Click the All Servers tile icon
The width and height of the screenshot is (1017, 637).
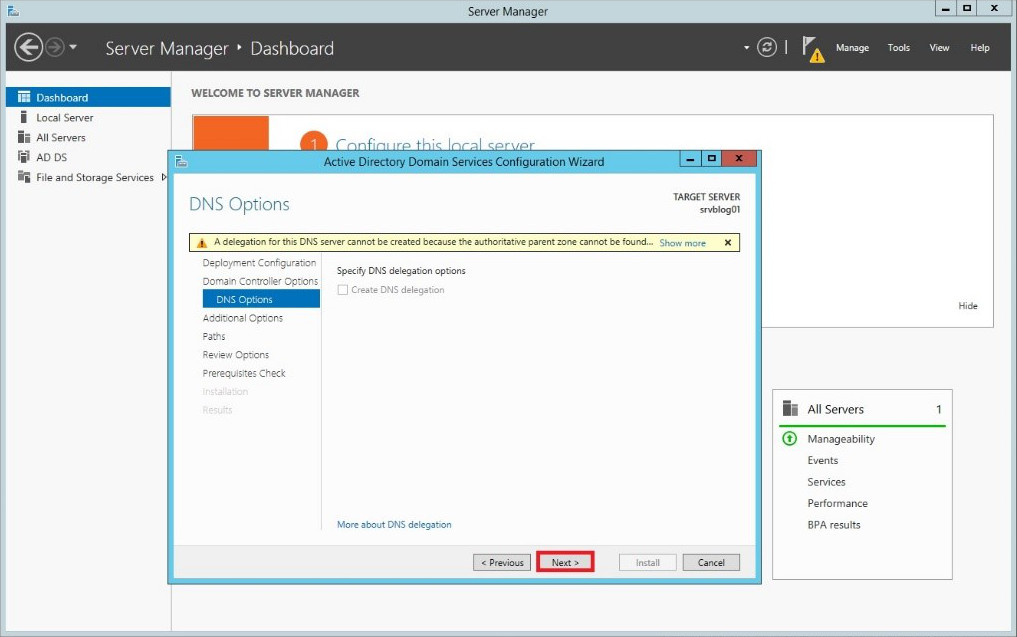(x=790, y=409)
